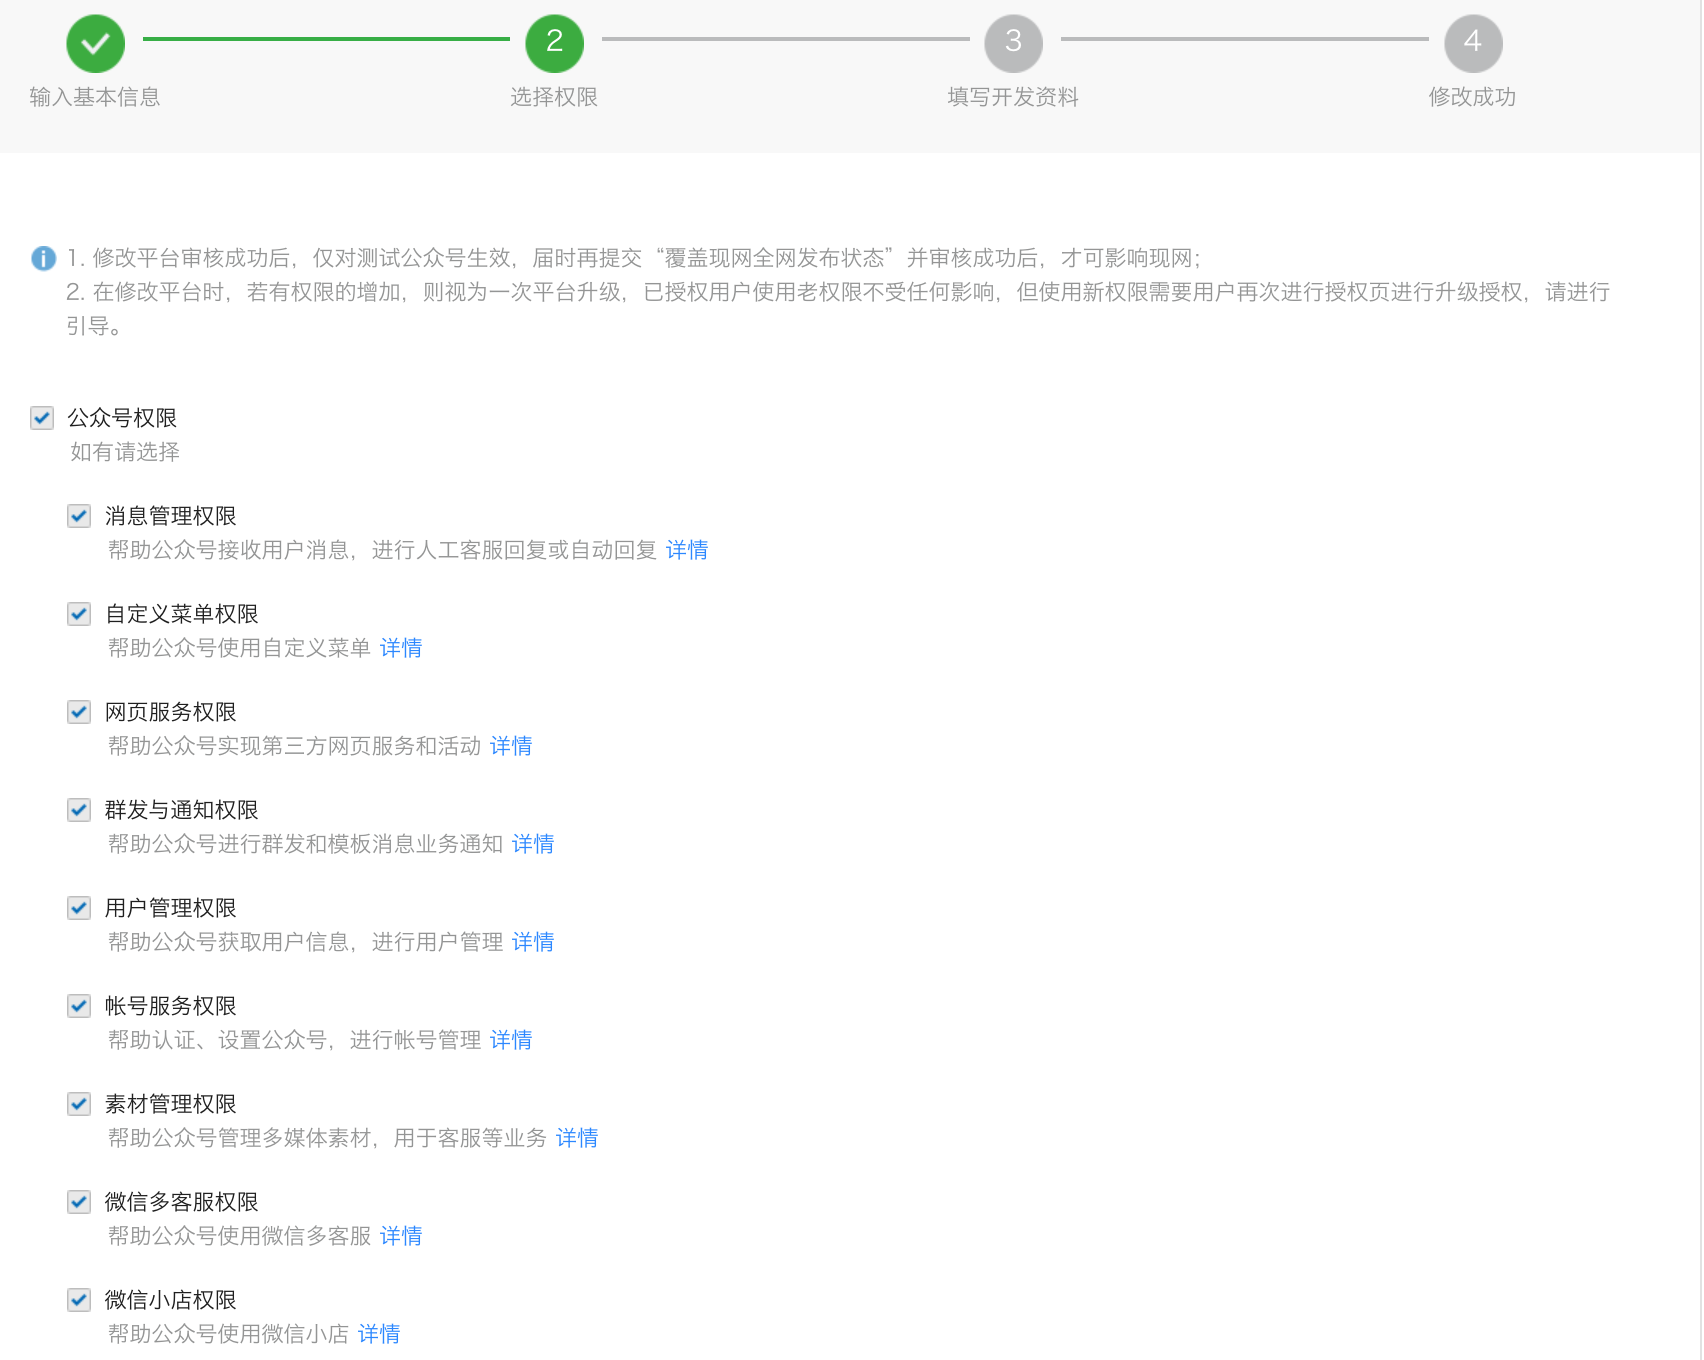
Task: Disable the 自定义菜单权限 checkbox
Action: point(79,614)
